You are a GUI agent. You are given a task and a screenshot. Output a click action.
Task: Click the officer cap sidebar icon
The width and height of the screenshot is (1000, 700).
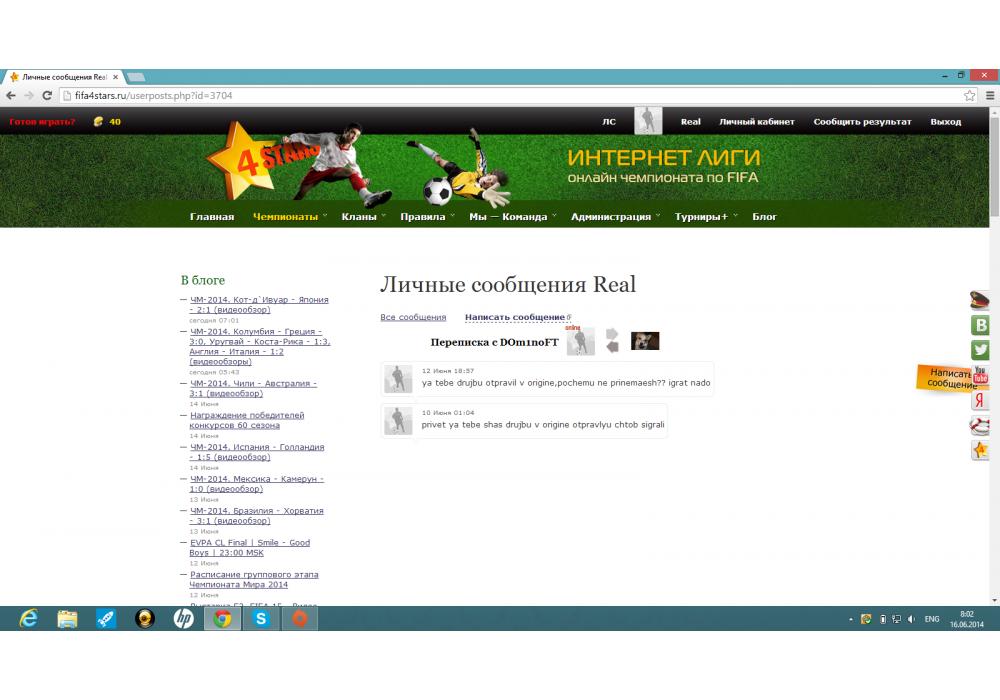pos(980,300)
